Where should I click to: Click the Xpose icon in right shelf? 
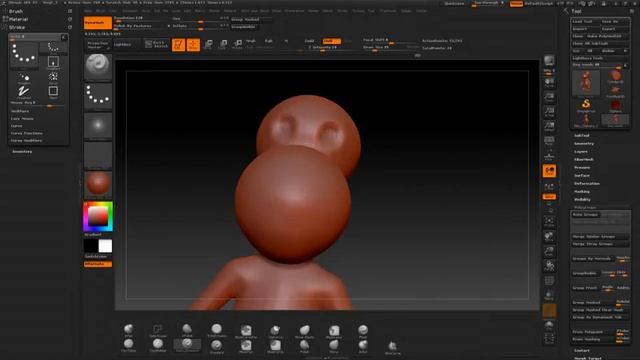pos(549,338)
